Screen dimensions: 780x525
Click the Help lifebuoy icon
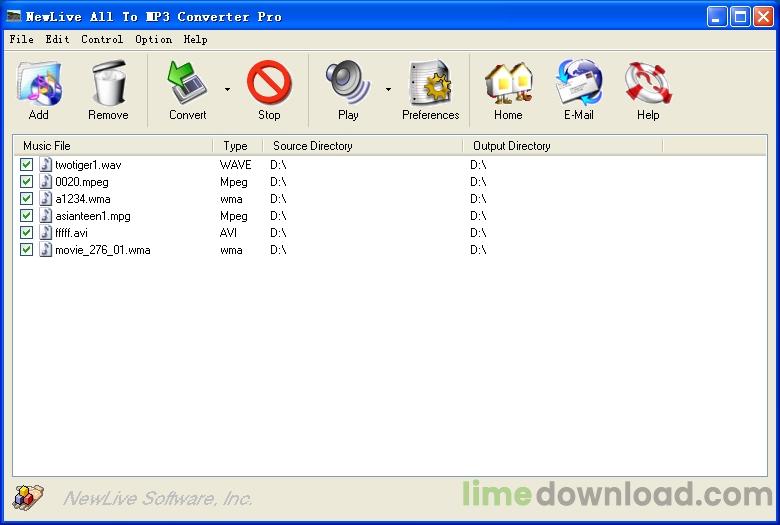[648, 83]
